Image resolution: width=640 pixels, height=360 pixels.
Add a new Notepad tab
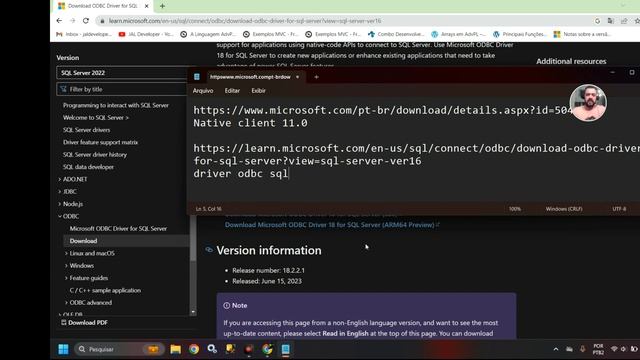(316, 77)
